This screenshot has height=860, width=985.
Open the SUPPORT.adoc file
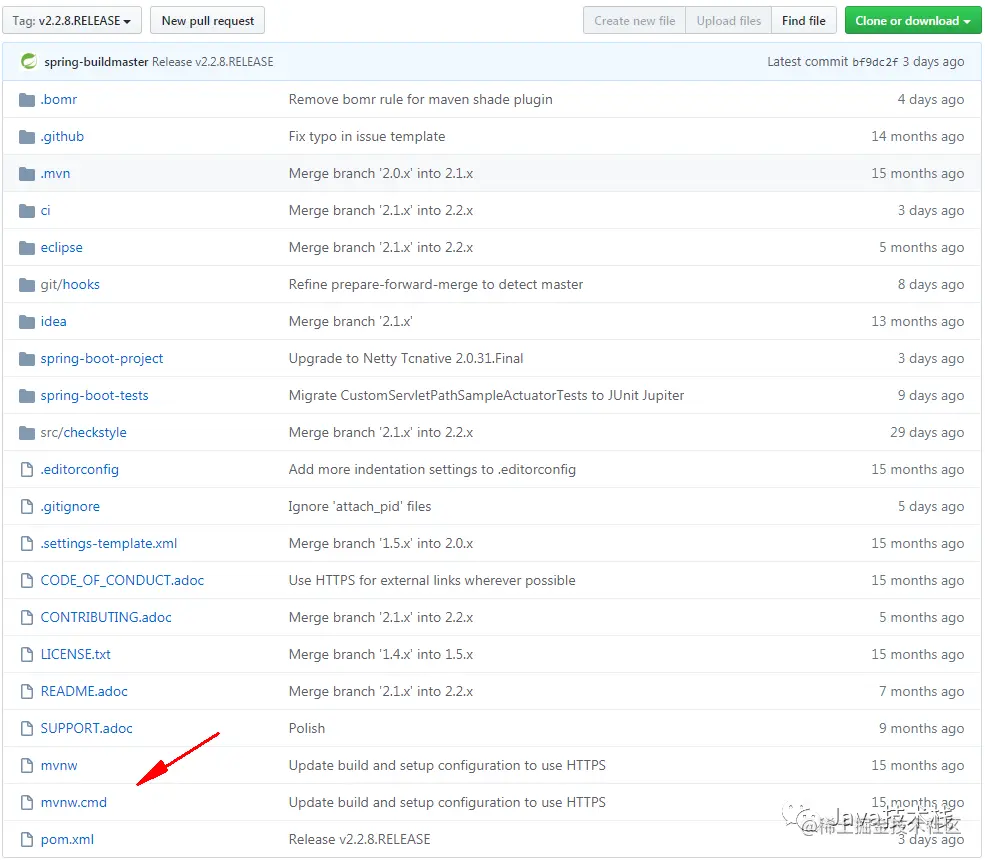[87, 729]
